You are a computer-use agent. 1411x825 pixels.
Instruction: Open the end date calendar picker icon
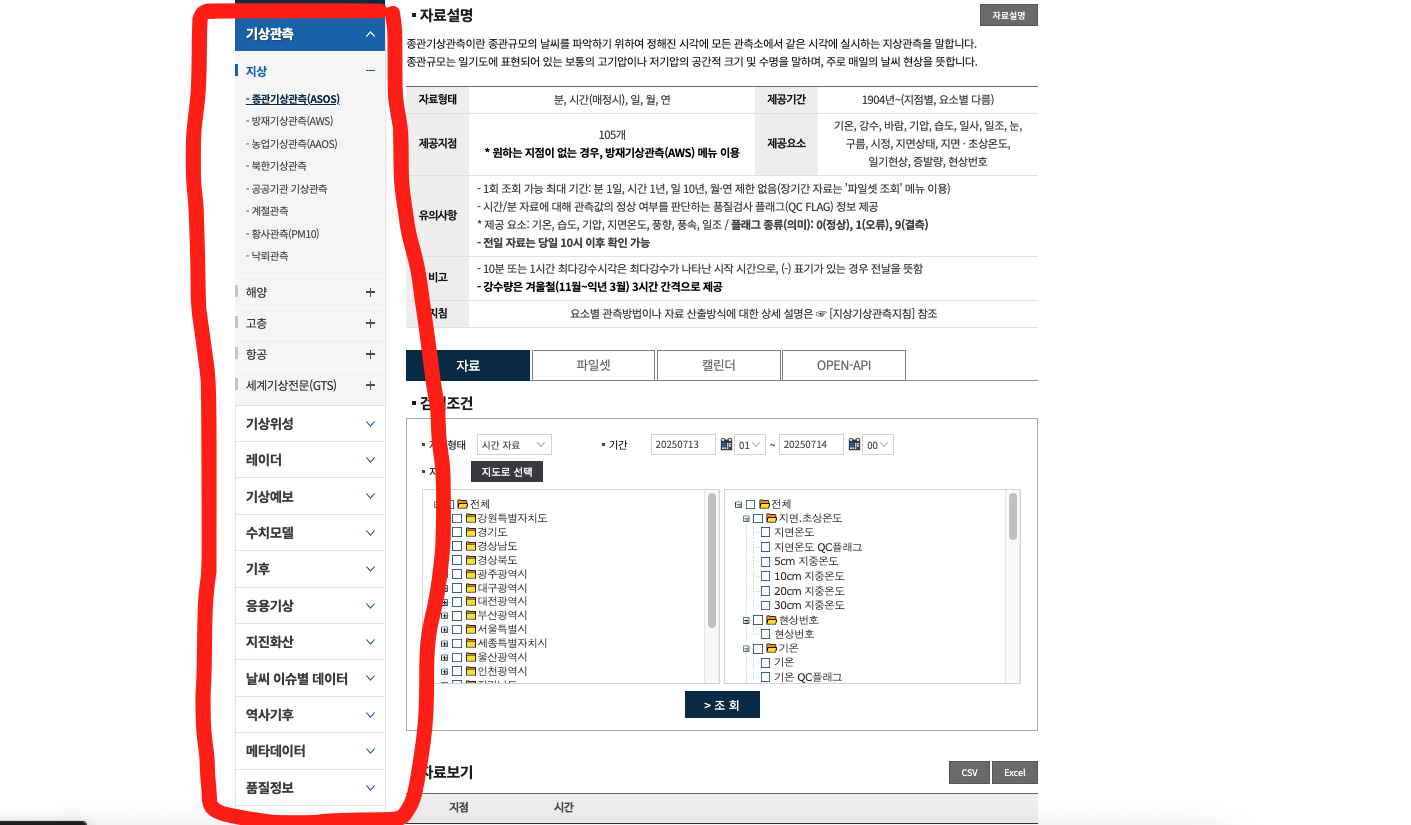pyautogui.click(x=853, y=445)
